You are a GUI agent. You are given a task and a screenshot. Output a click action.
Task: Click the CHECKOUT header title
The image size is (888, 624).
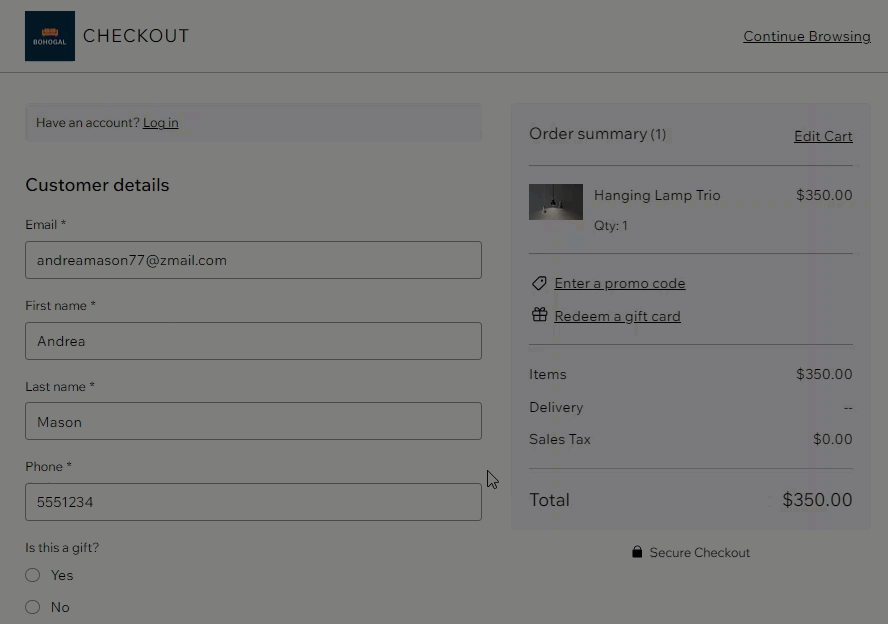point(136,36)
